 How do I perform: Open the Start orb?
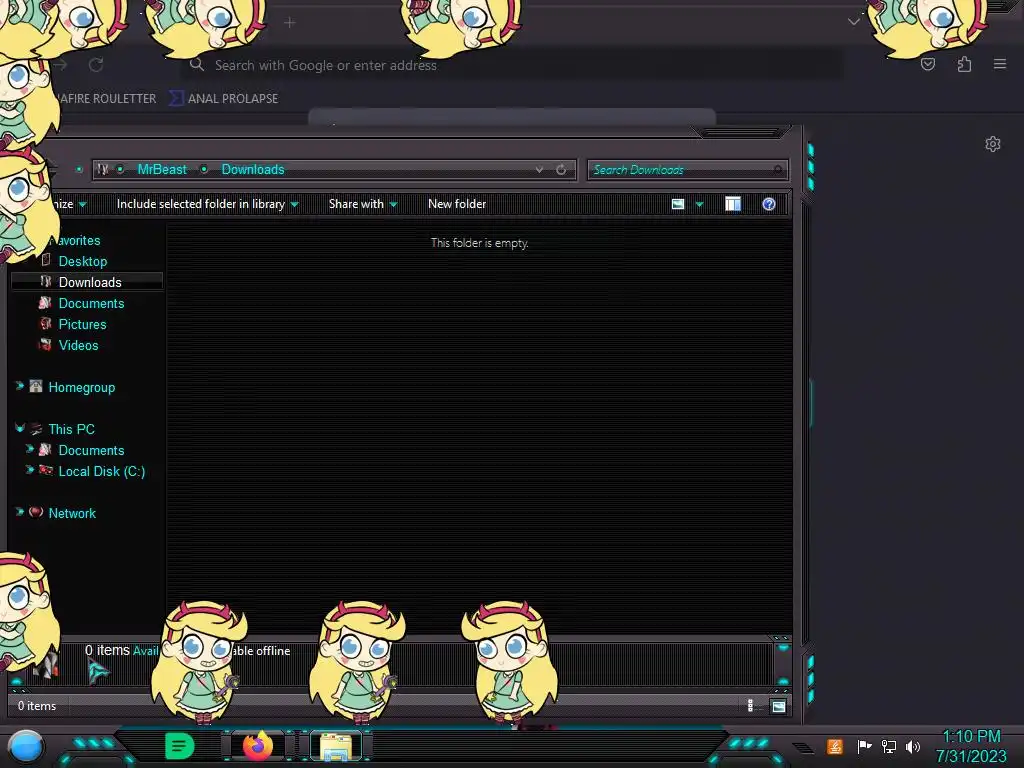(x=25, y=746)
